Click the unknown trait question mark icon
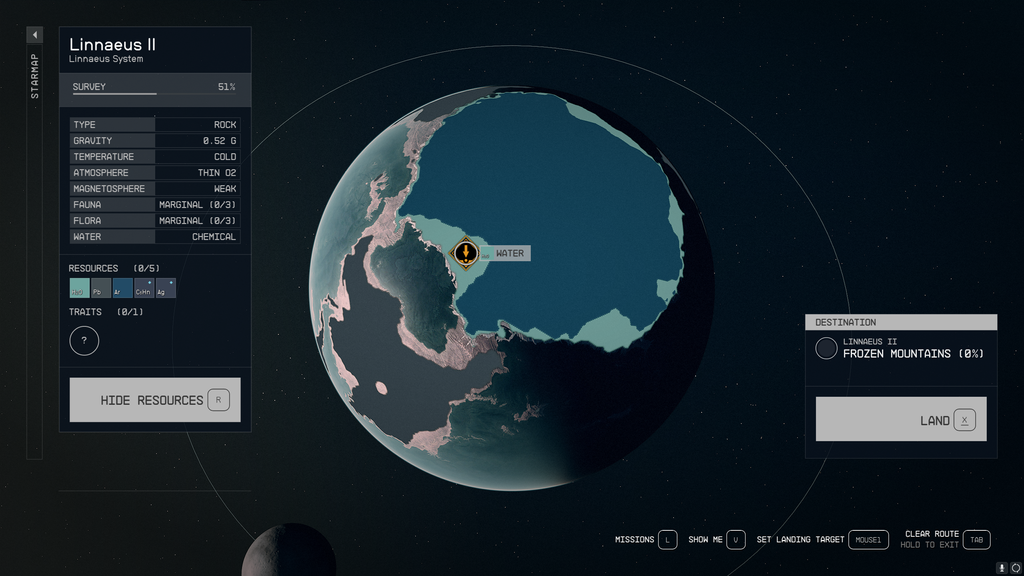The height and width of the screenshot is (576, 1024). coord(84,341)
